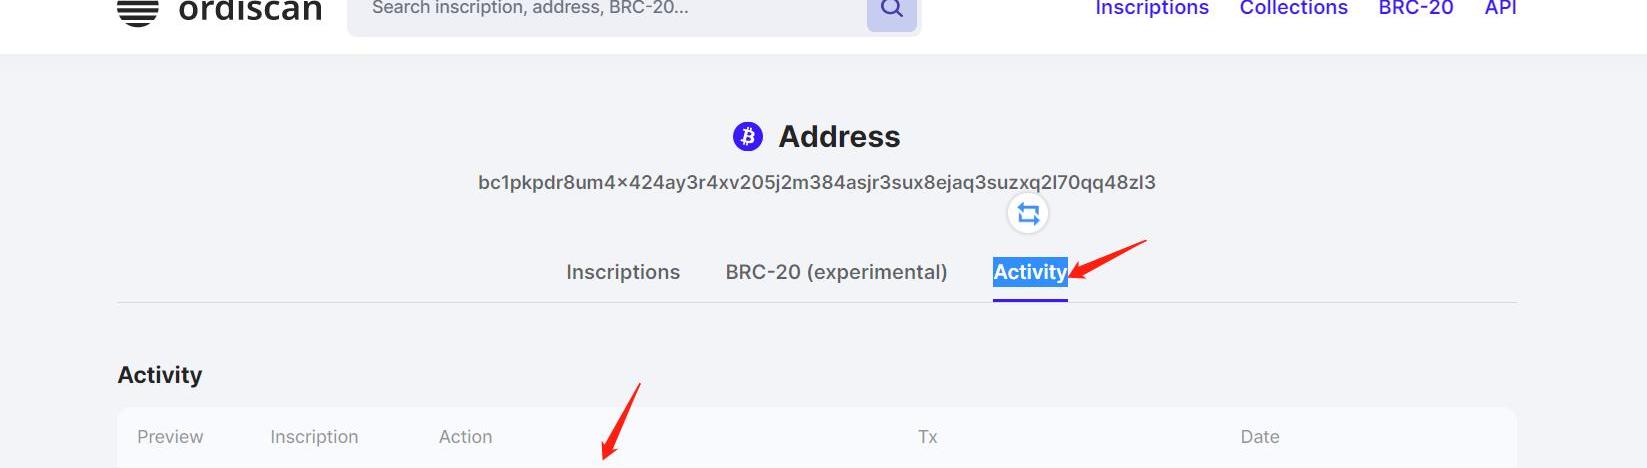
Task: Open the ordiscan wordmark home link
Action: pos(250,11)
